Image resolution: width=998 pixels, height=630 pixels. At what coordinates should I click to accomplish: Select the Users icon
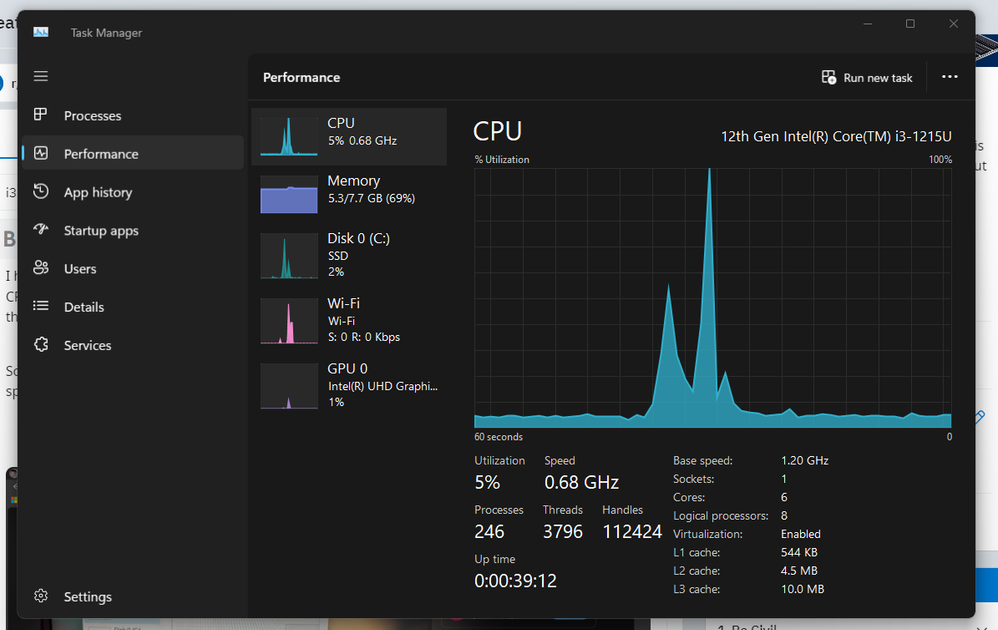click(x=41, y=268)
